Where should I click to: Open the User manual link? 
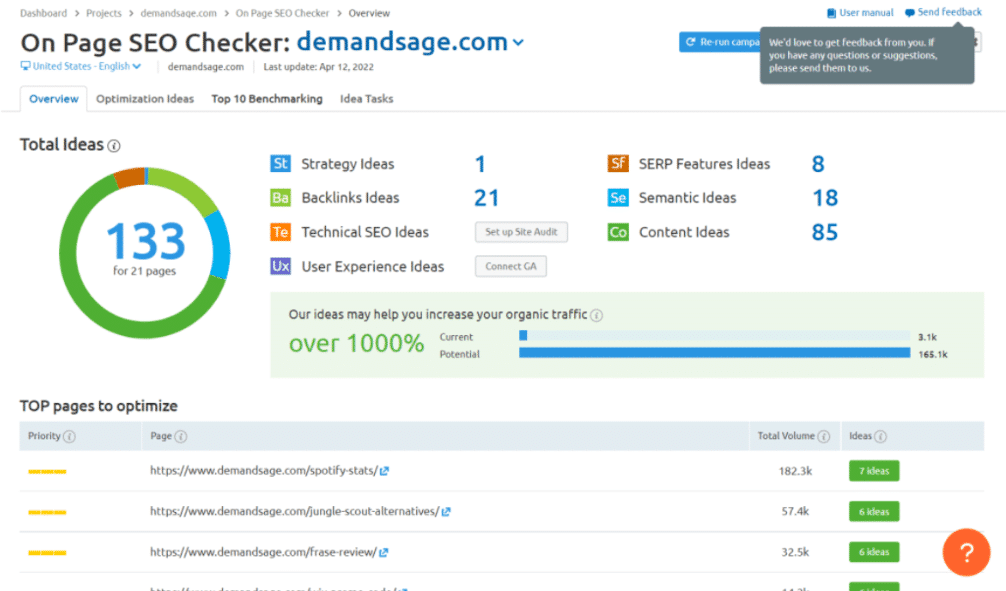[866, 13]
